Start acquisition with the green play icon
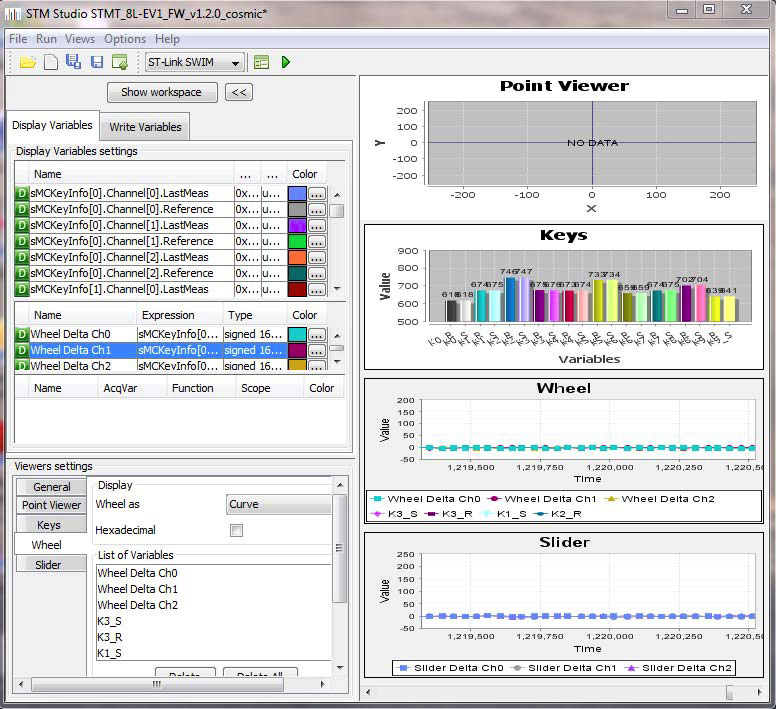Screen dimensions: 776x709 (286, 62)
